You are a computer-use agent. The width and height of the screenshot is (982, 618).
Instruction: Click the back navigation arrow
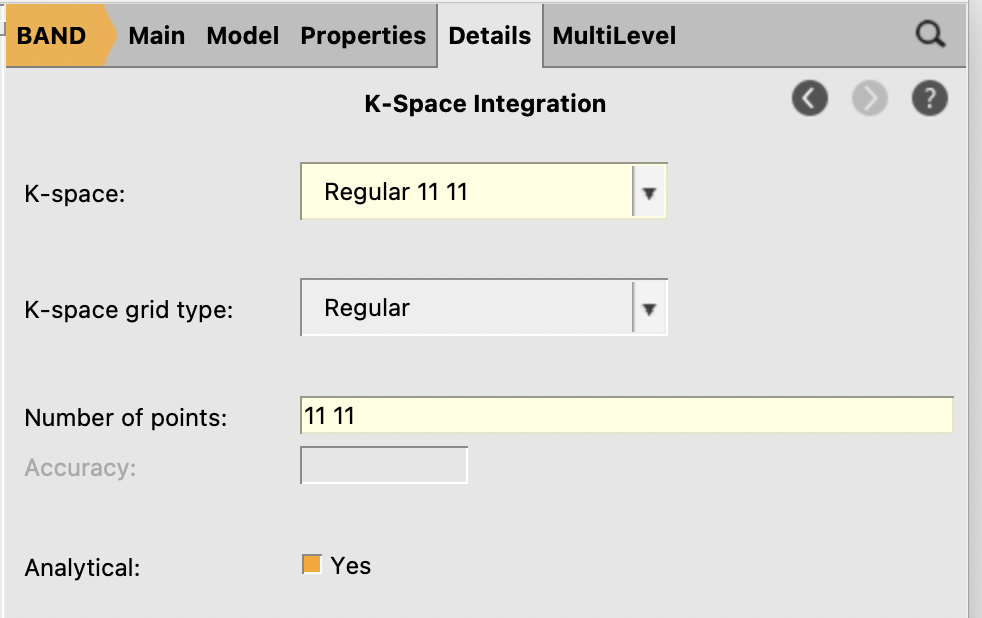tap(810, 99)
